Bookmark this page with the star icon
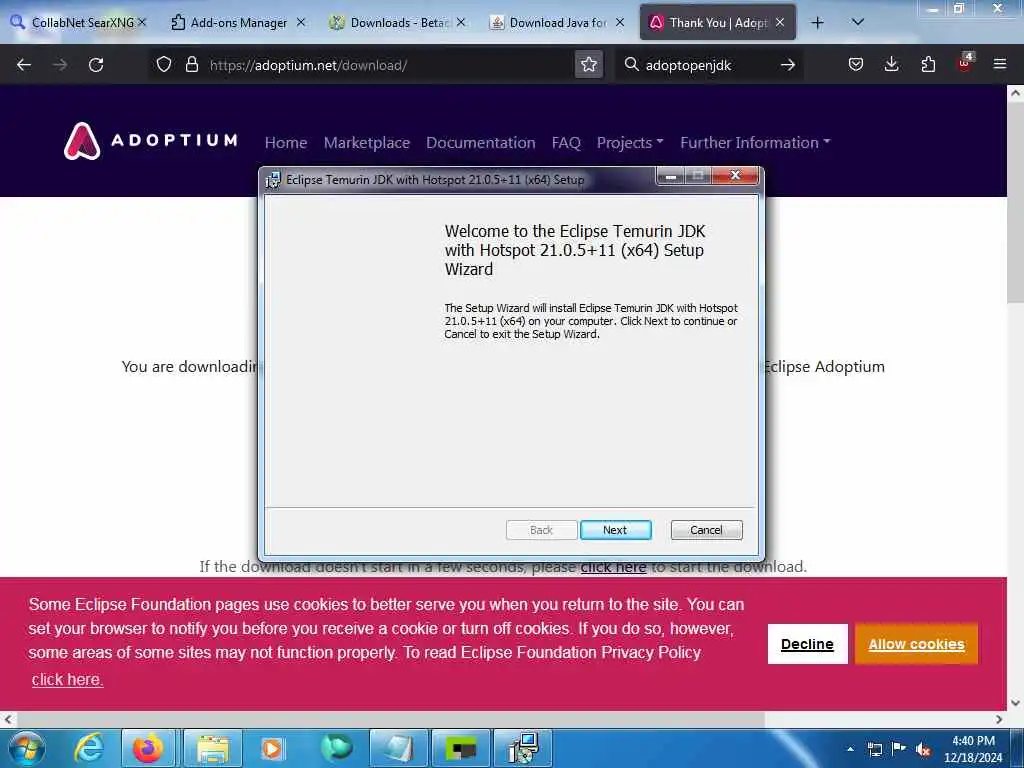This screenshot has width=1024, height=768. tap(588, 65)
